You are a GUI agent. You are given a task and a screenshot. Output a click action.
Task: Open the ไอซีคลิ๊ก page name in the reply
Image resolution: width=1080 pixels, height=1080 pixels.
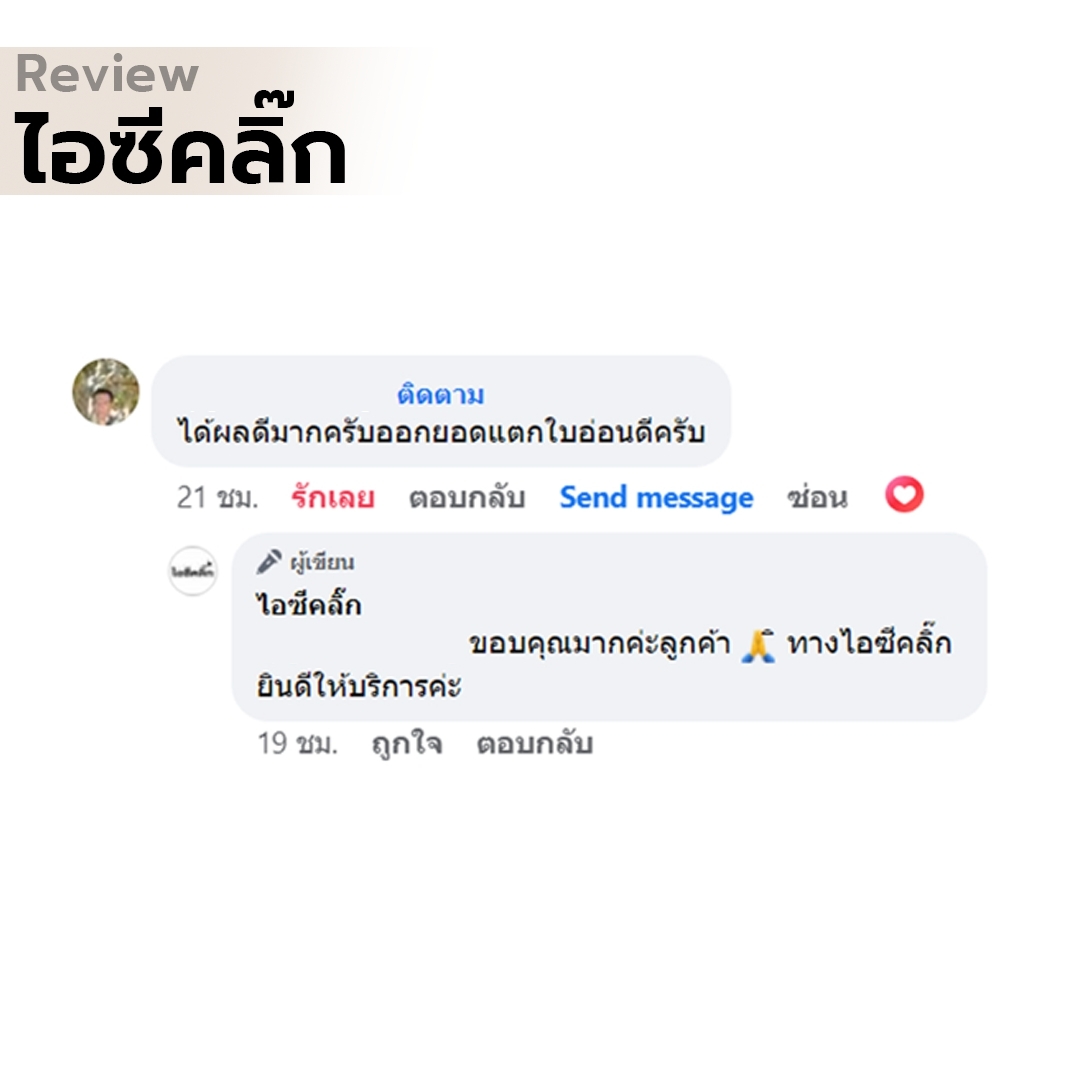coord(309,604)
